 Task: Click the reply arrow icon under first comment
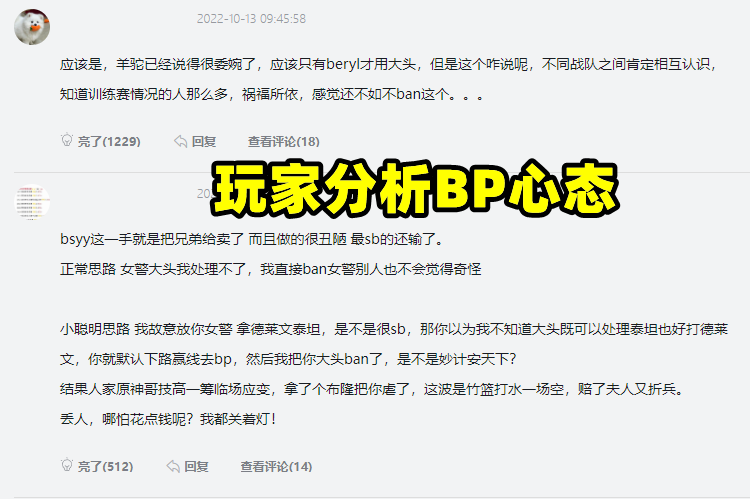tap(180, 141)
